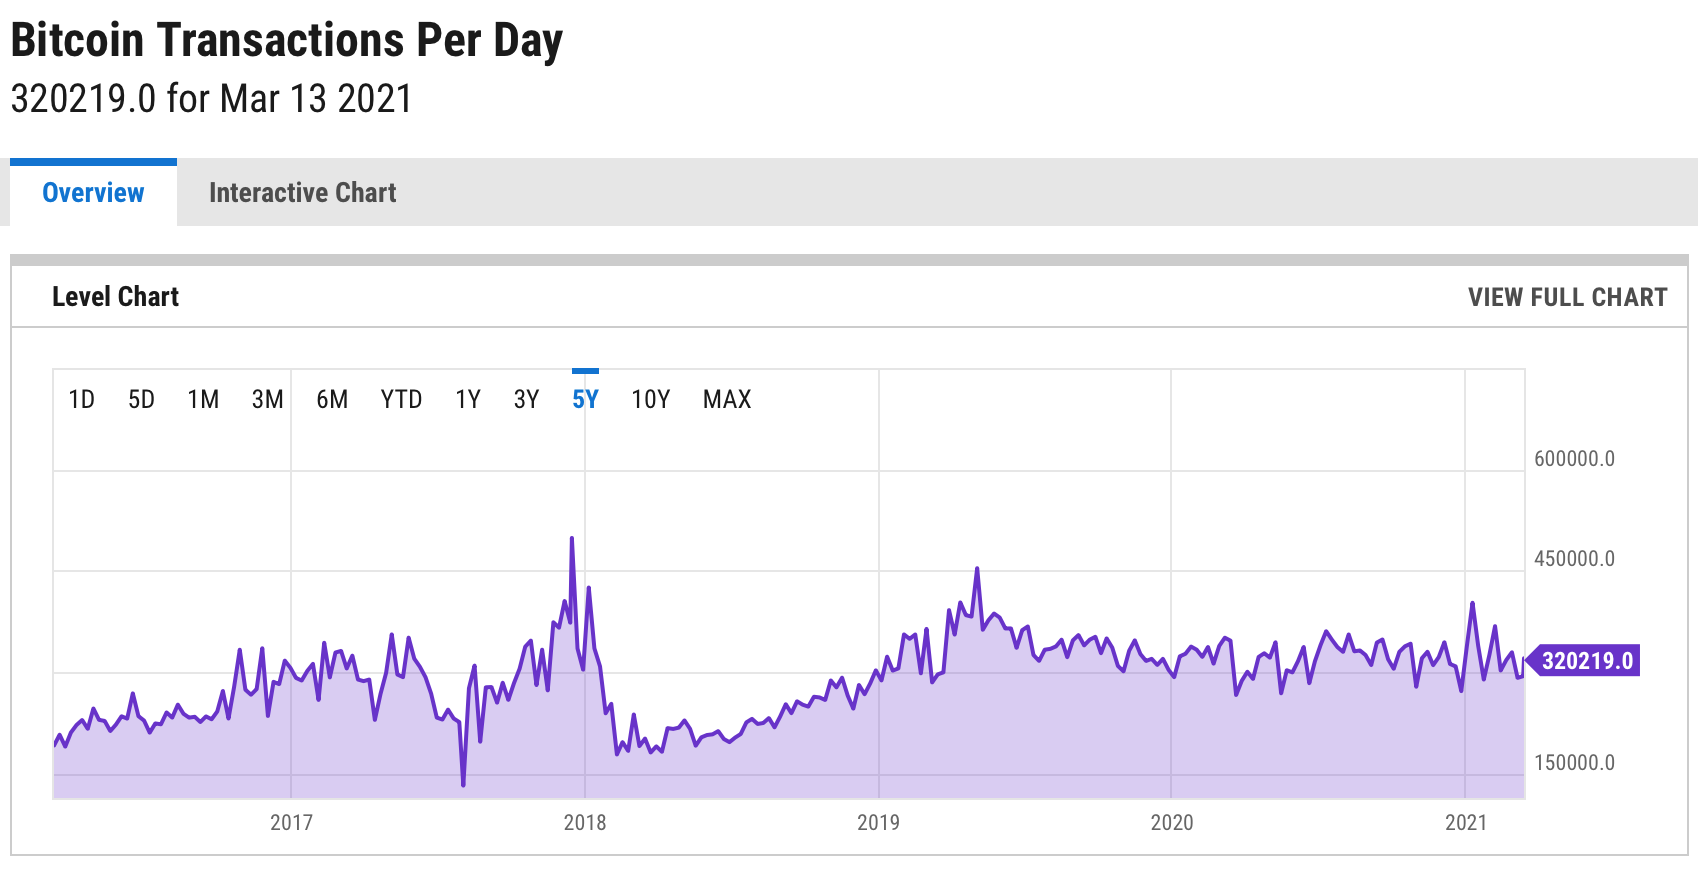1698x874 pixels.
Task: Choose the 1M time range
Action: [203, 400]
